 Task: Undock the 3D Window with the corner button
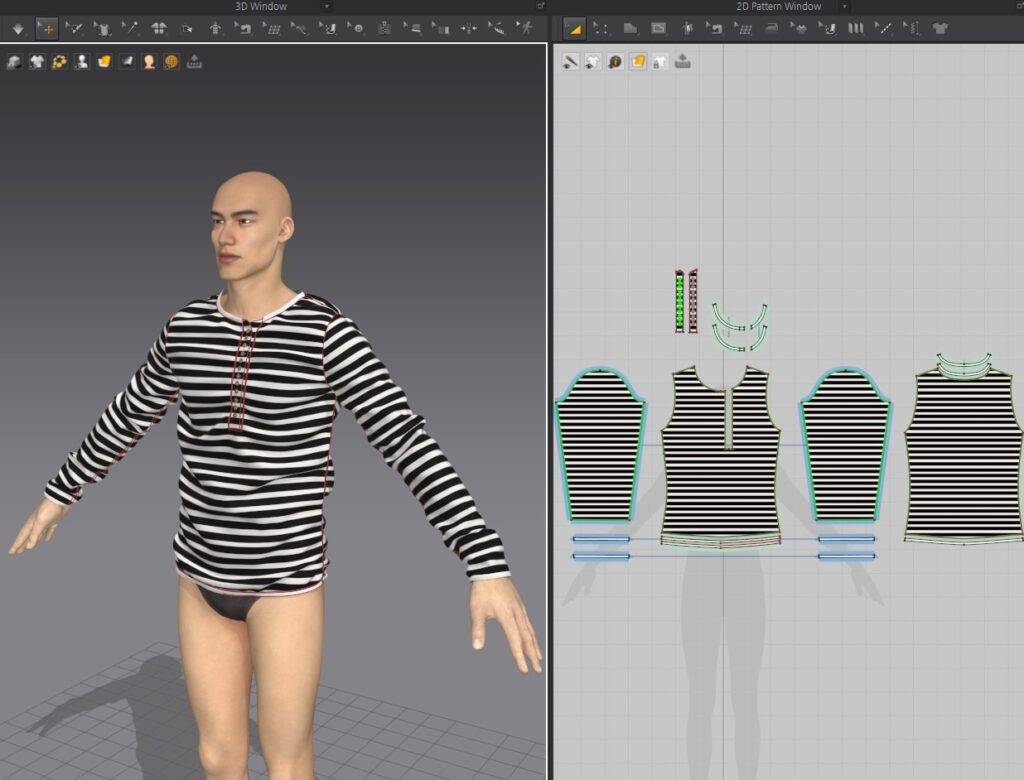541,6
